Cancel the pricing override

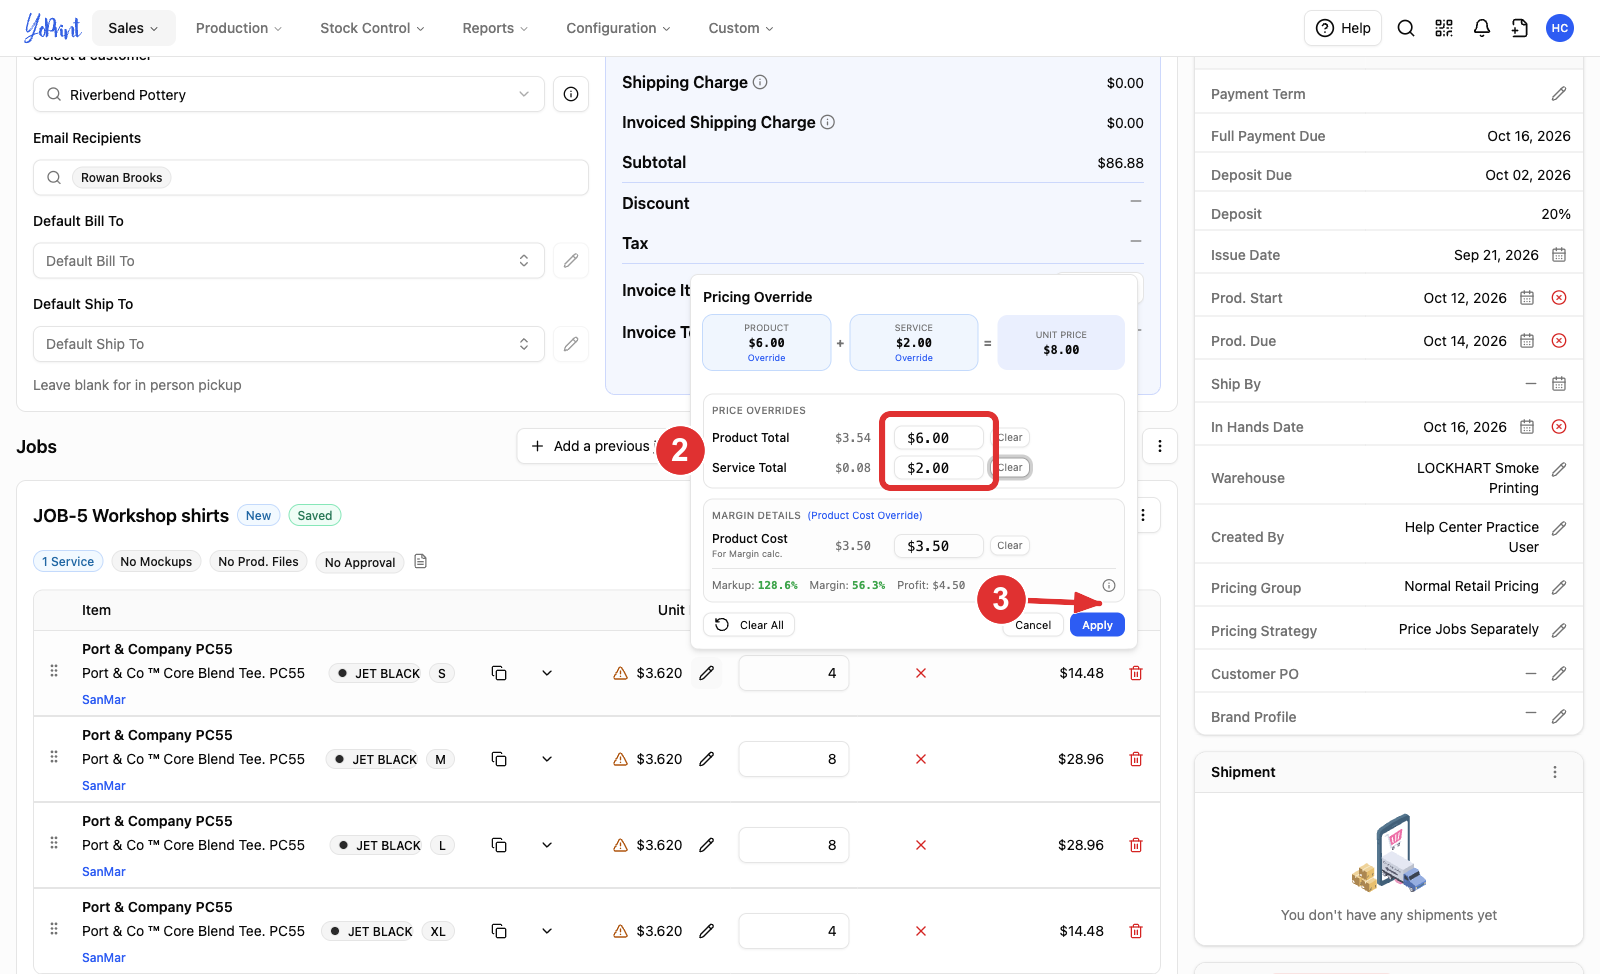tap(1033, 625)
